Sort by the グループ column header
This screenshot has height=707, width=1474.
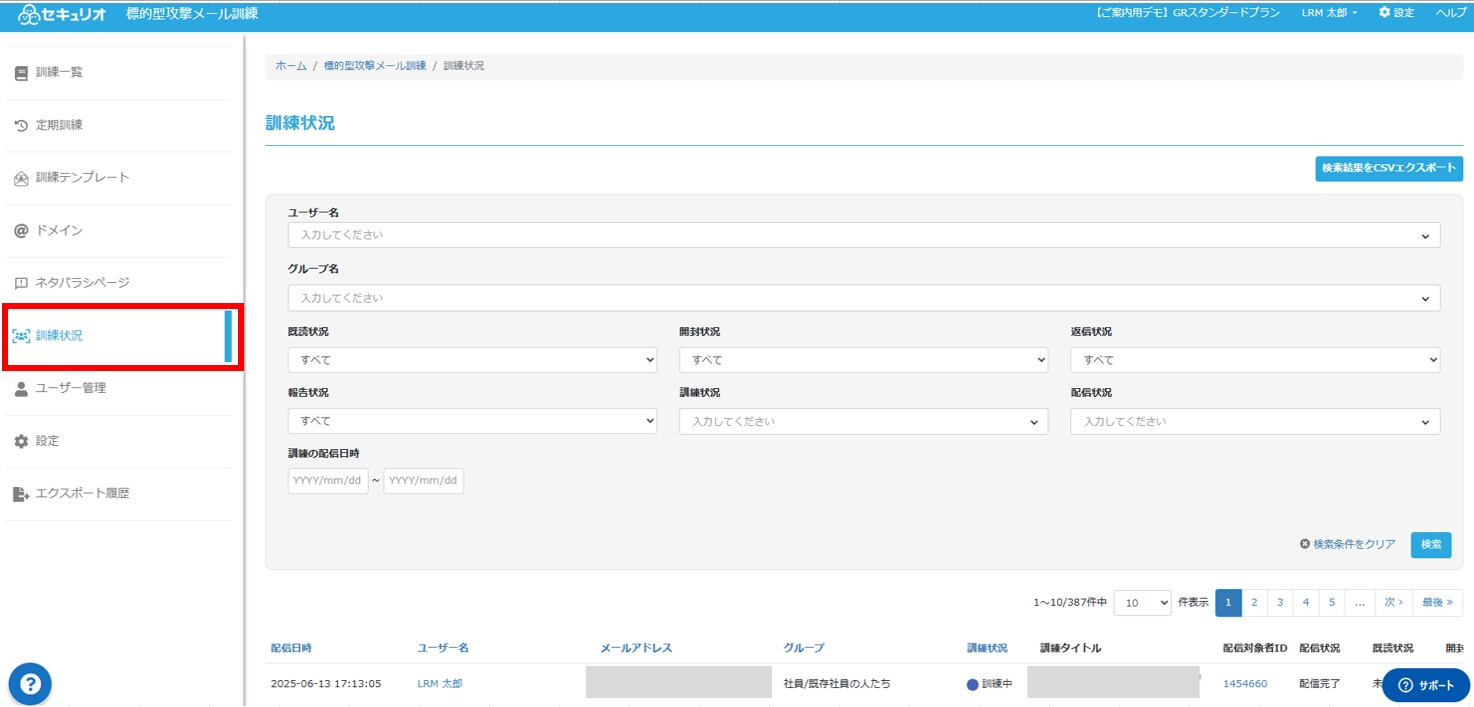804,648
